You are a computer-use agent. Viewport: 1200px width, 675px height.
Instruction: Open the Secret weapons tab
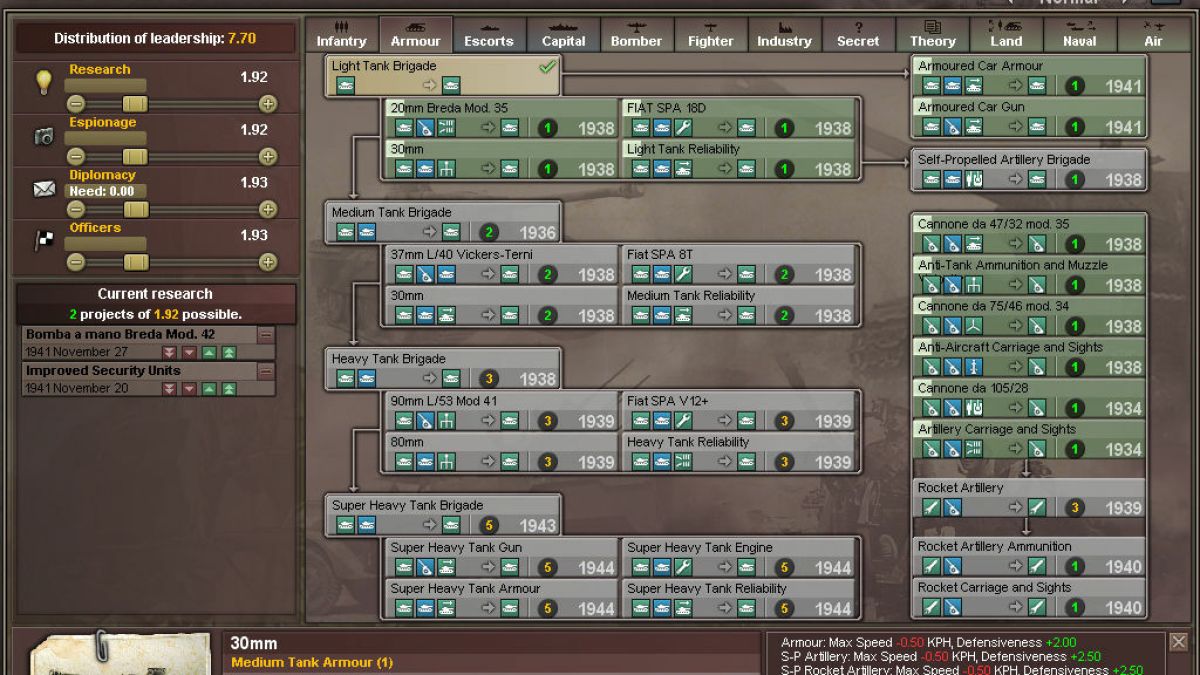(x=858, y=34)
